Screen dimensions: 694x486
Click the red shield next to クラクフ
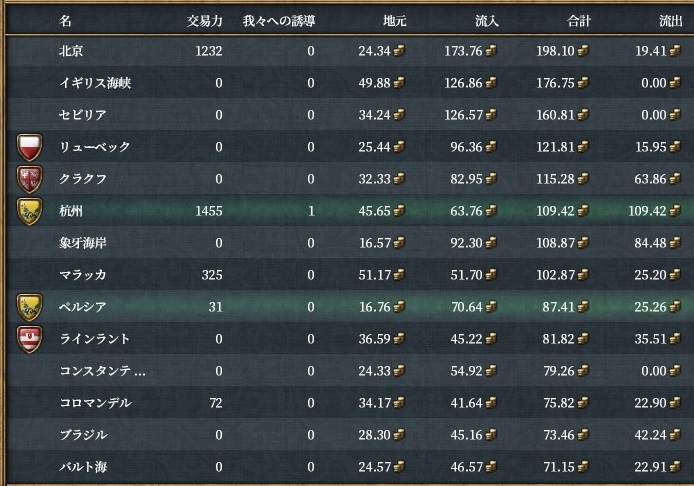(x=32, y=179)
